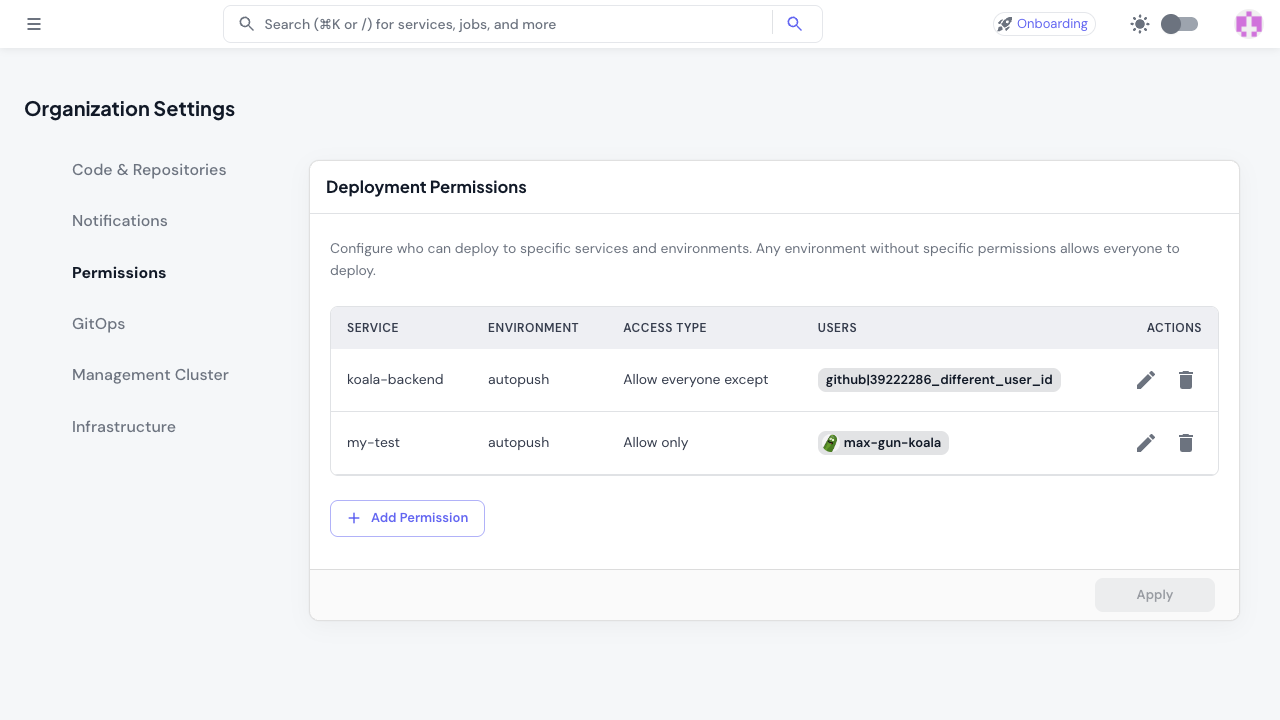The image size is (1280, 720).
Task: Click the search input field
Action: click(x=500, y=23)
